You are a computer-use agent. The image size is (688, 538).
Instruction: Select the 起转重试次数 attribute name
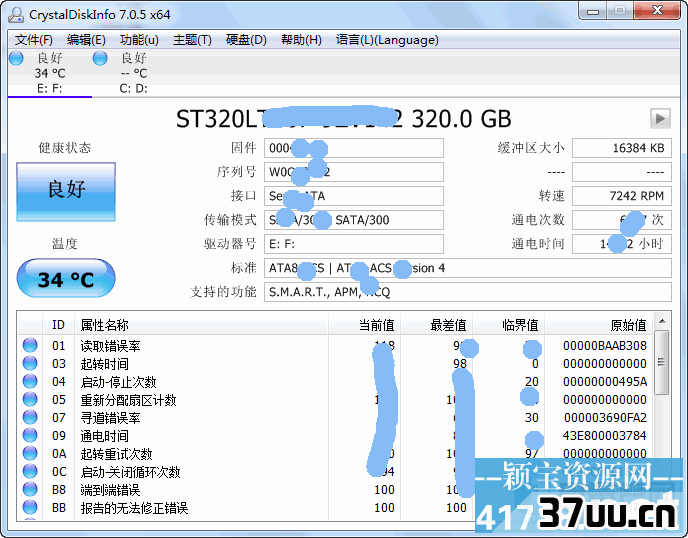pyautogui.click(x=116, y=454)
